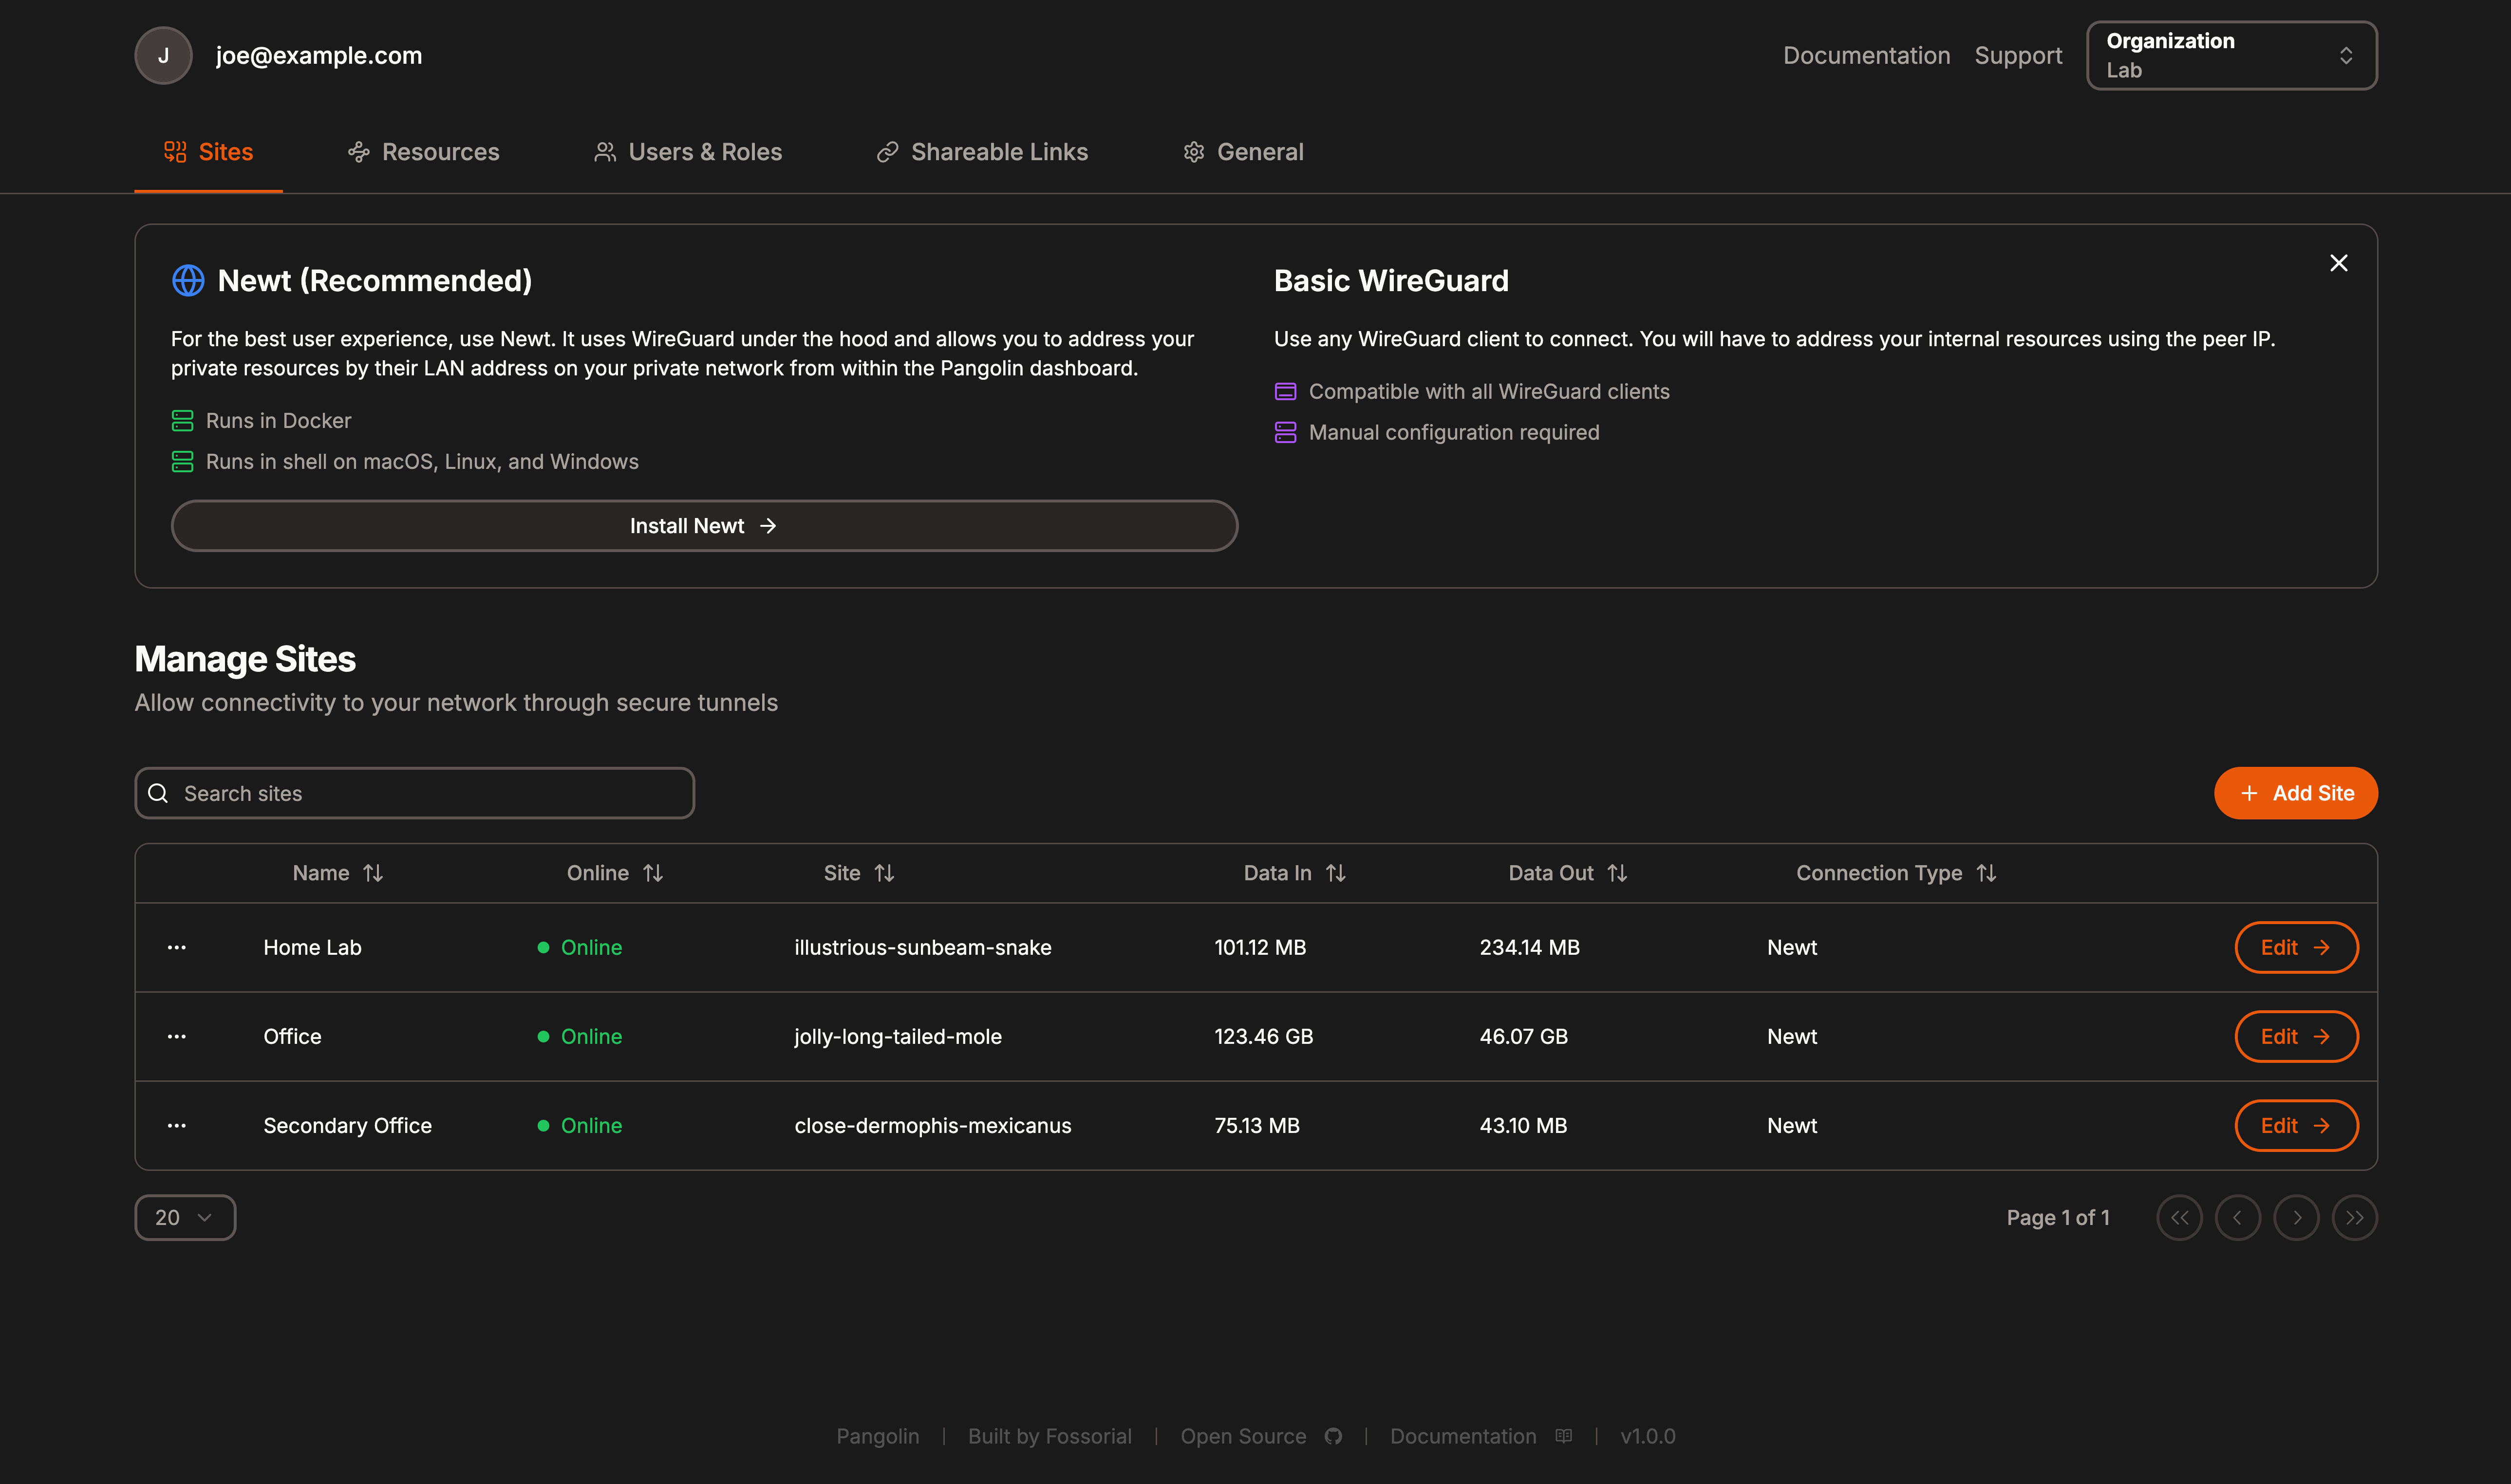The image size is (2511, 1484).
Task: Sort the table by Name column
Action: (x=338, y=873)
